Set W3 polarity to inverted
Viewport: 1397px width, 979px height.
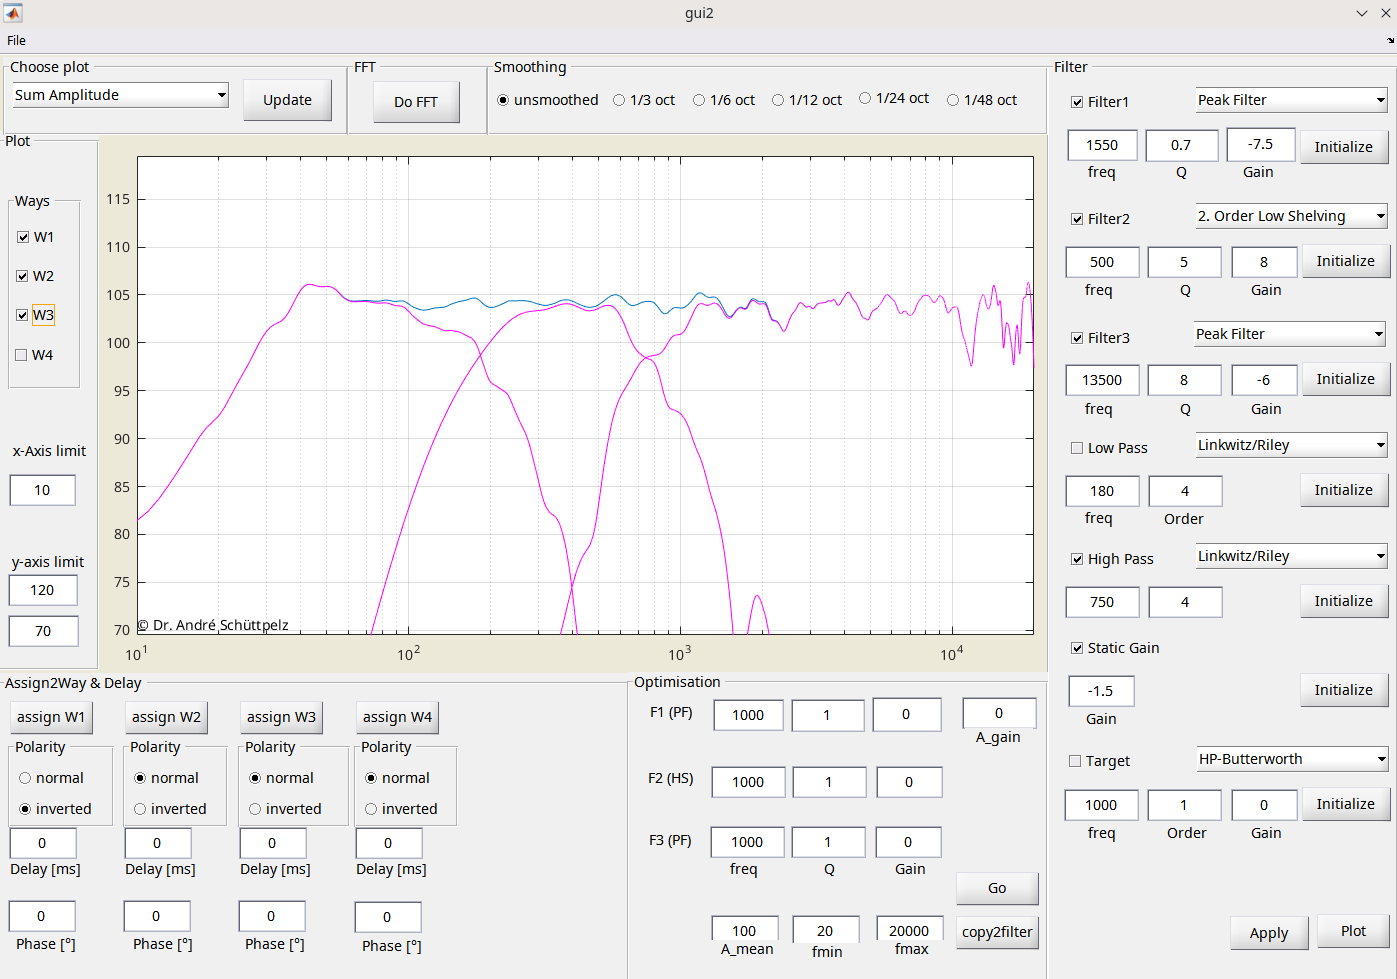pos(285,809)
